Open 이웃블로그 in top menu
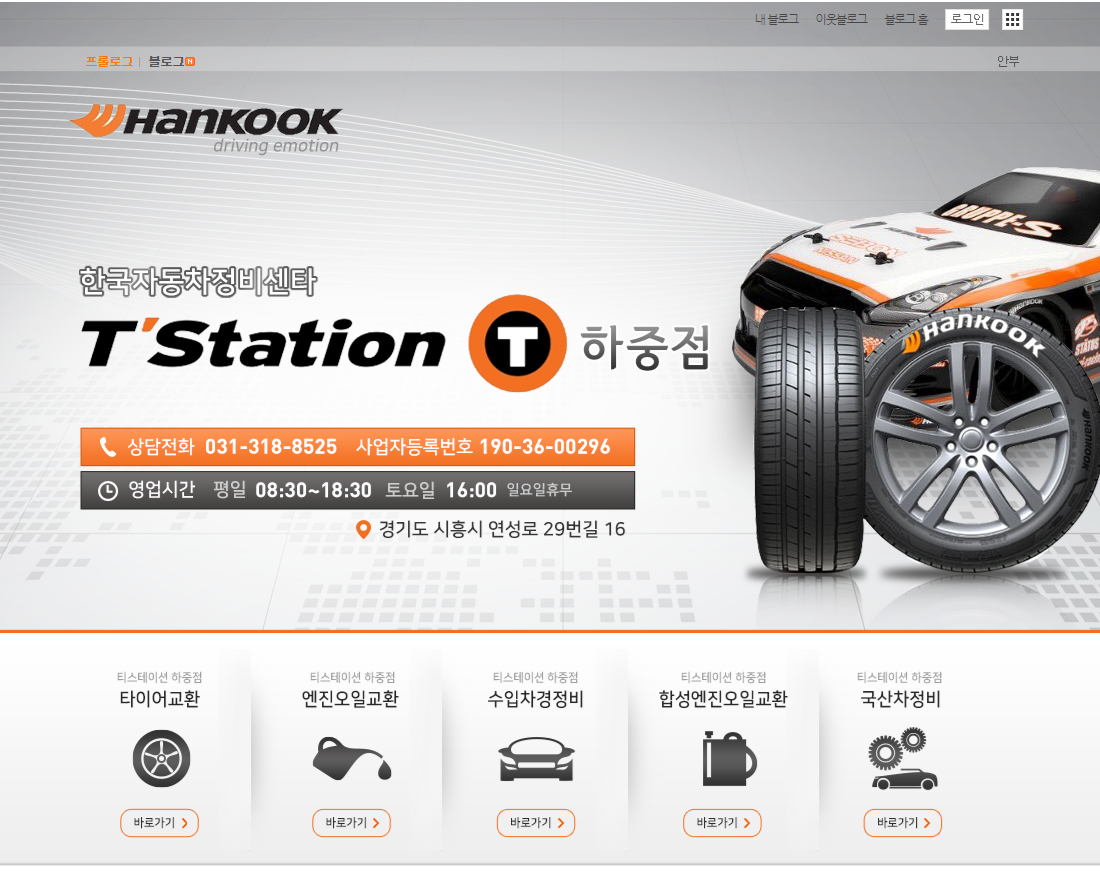The height and width of the screenshot is (874, 1100). [841, 20]
